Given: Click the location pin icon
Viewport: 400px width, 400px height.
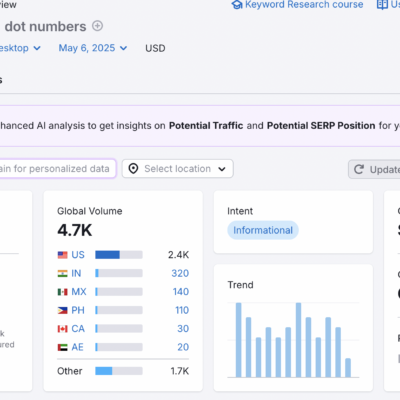Looking at the screenshot, I should coord(133,169).
